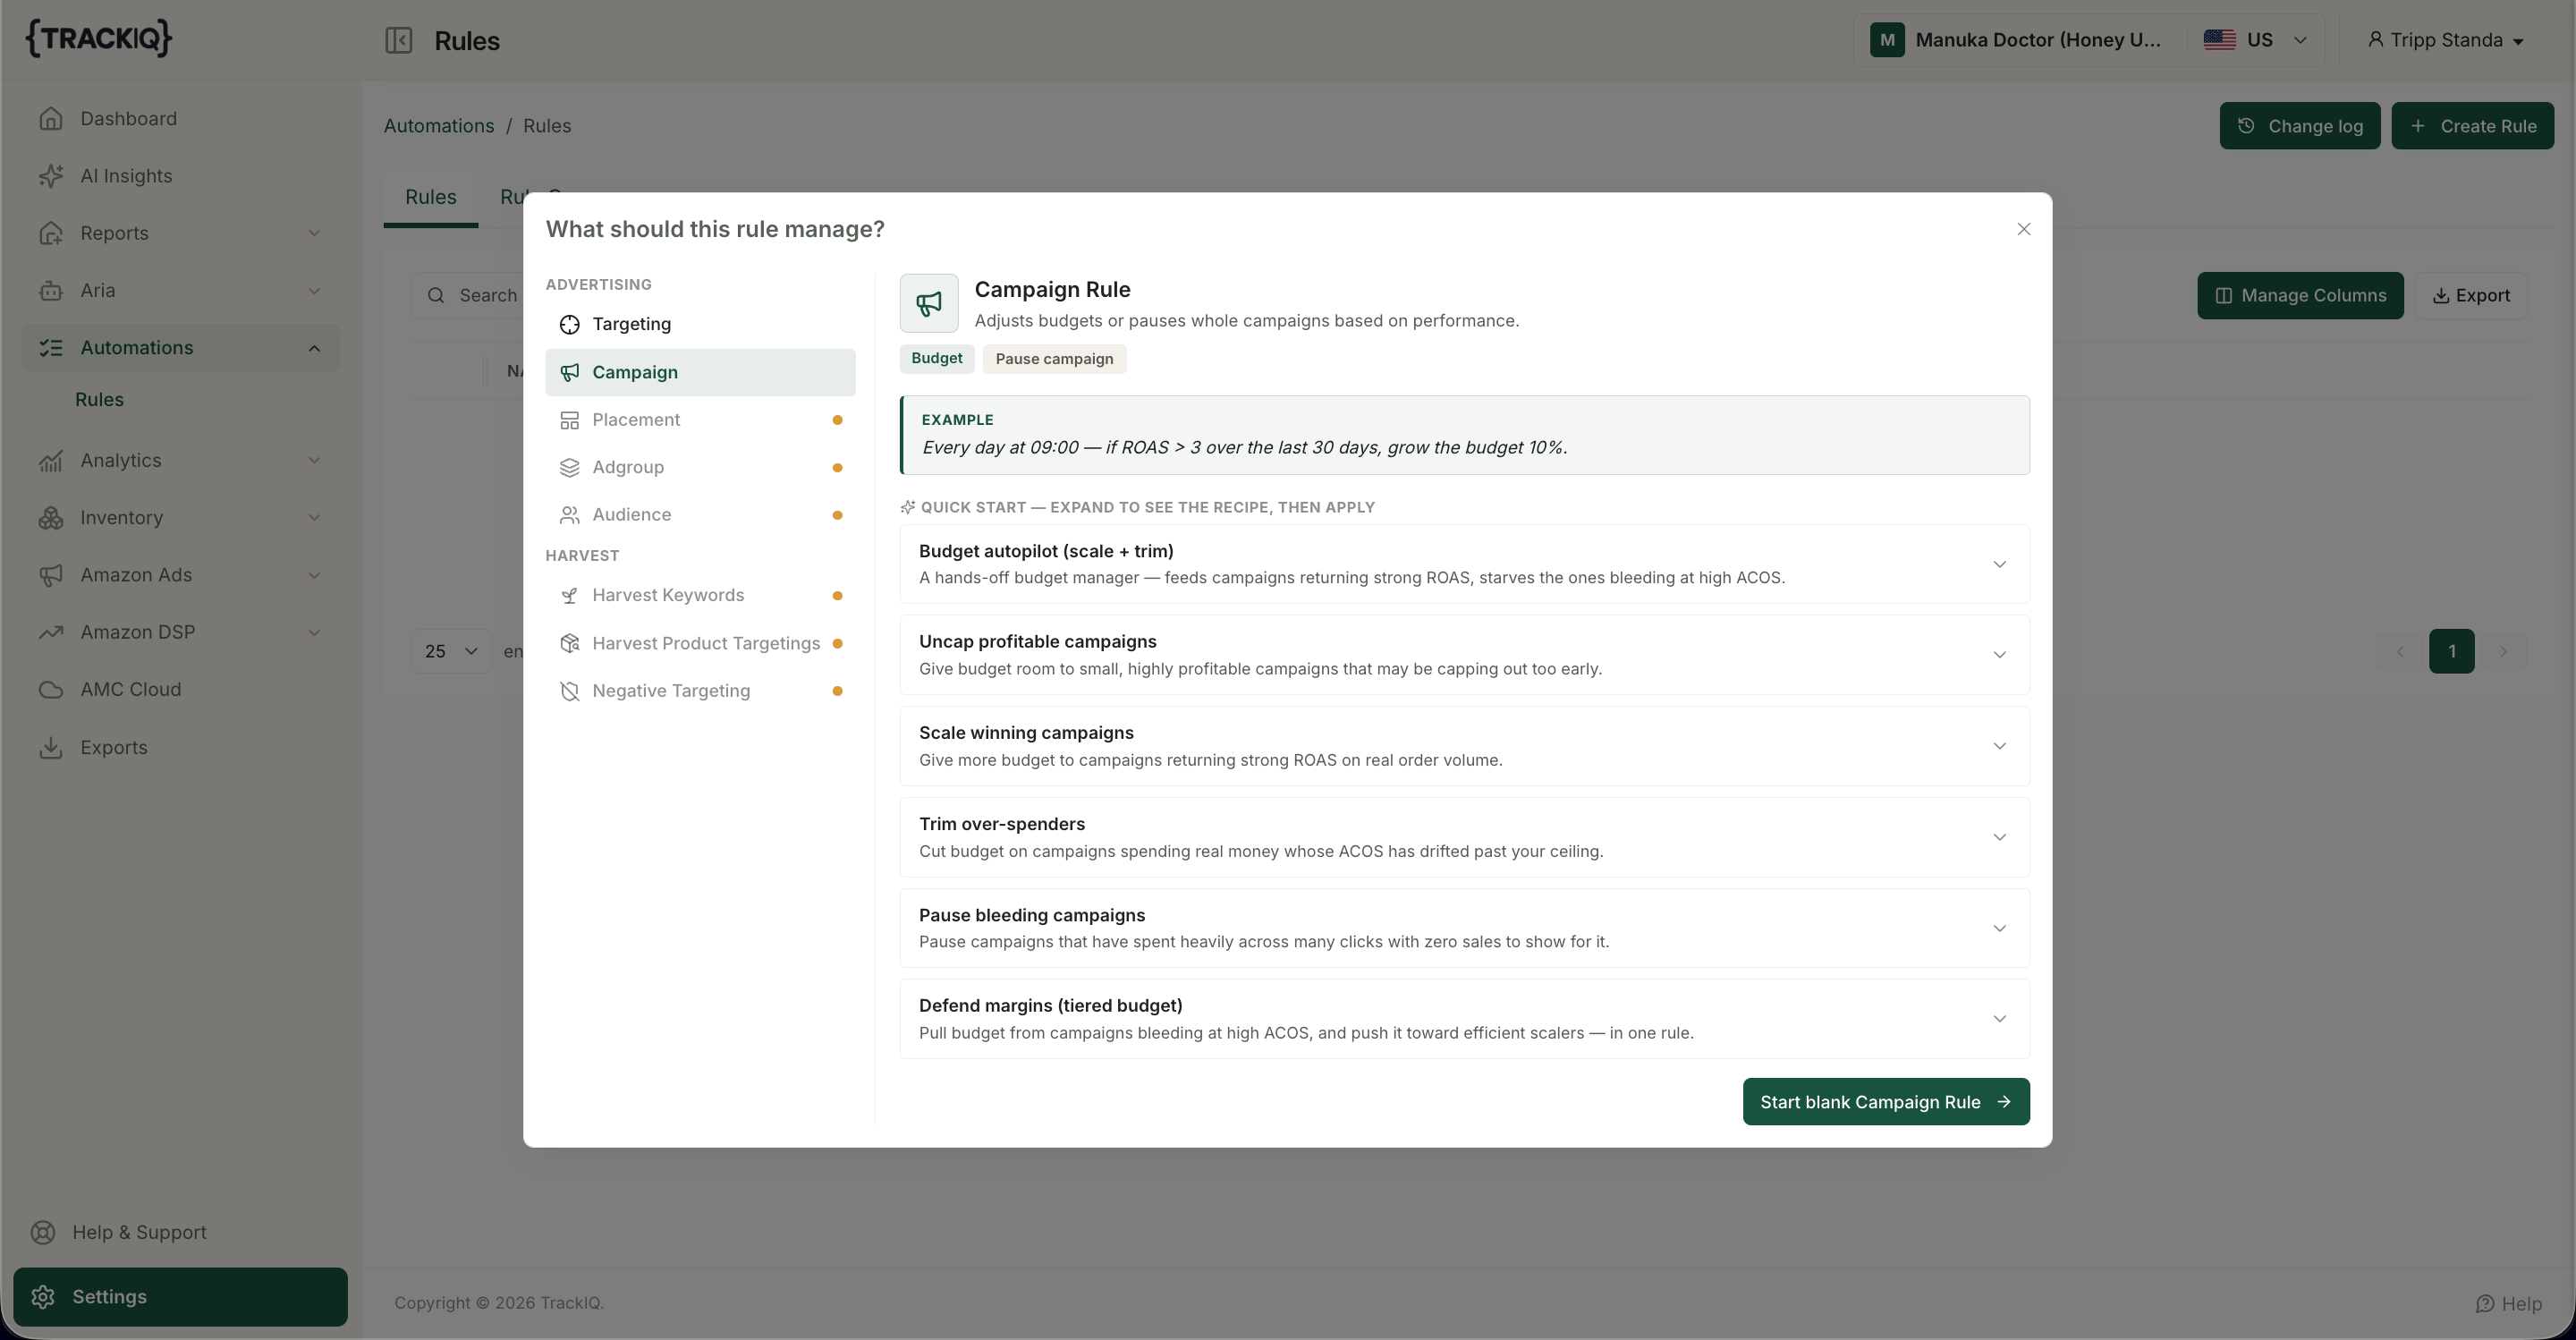2576x1340 pixels.
Task: Click the Inventory boxes icon
Action: tap(51, 518)
